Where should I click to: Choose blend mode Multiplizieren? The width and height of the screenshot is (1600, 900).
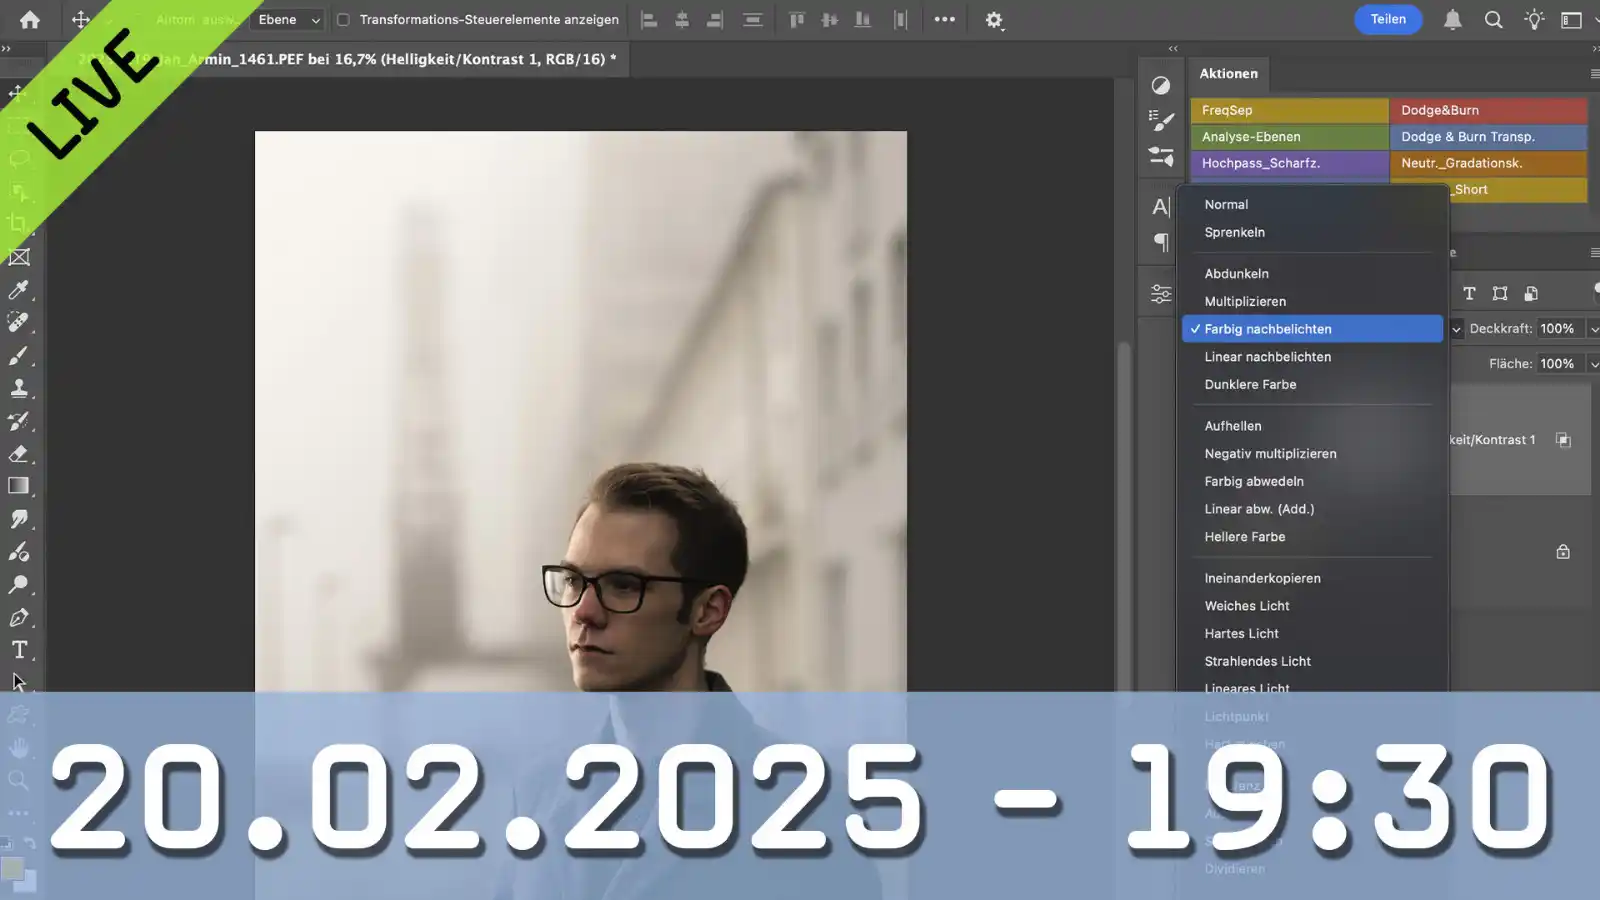pos(1312,301)
